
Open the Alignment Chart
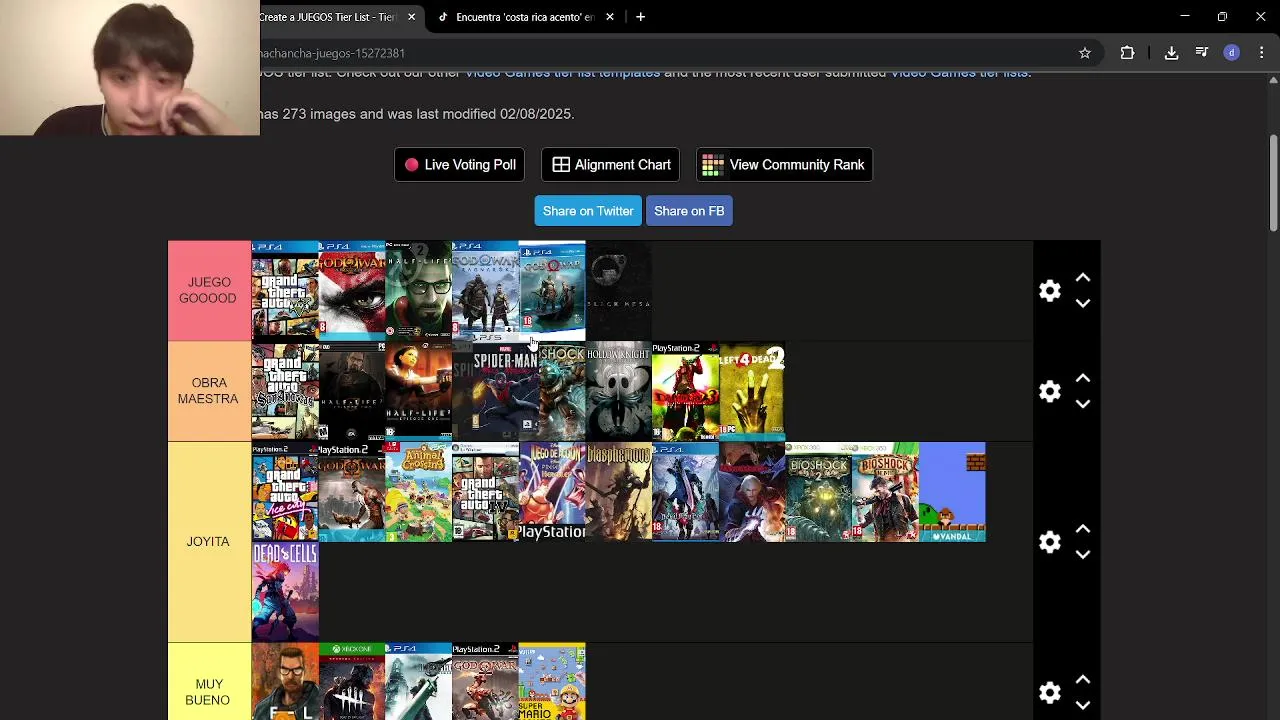(611, 165)
